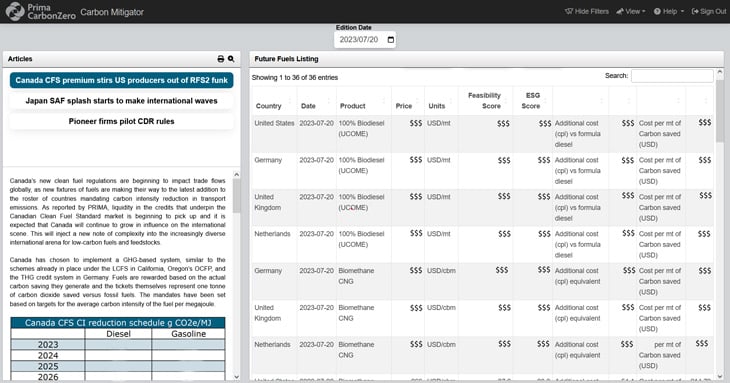
Task: Click Gasoline column header in CFS table
Action: (x=188, y=334)
